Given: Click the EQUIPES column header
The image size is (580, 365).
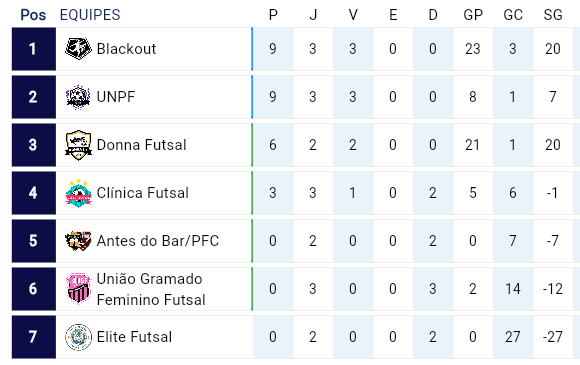Looking at the screenshot, I should 90,15.
